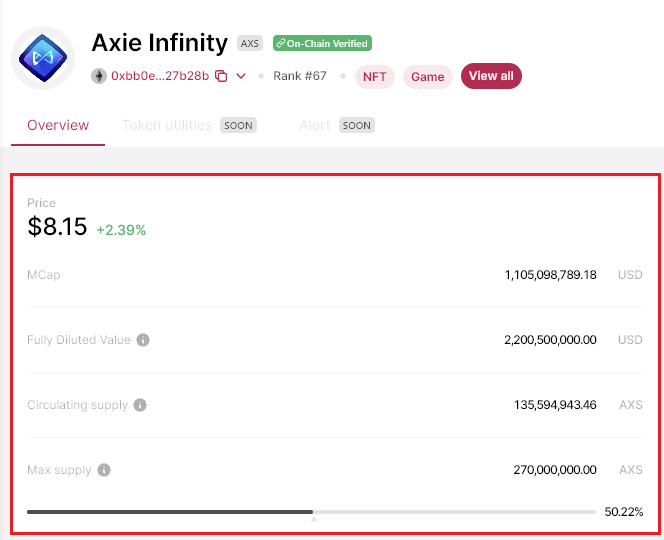
Task: Click the Axie Infinity token logo
Action: pyautogui.click(x=43, y=58)
